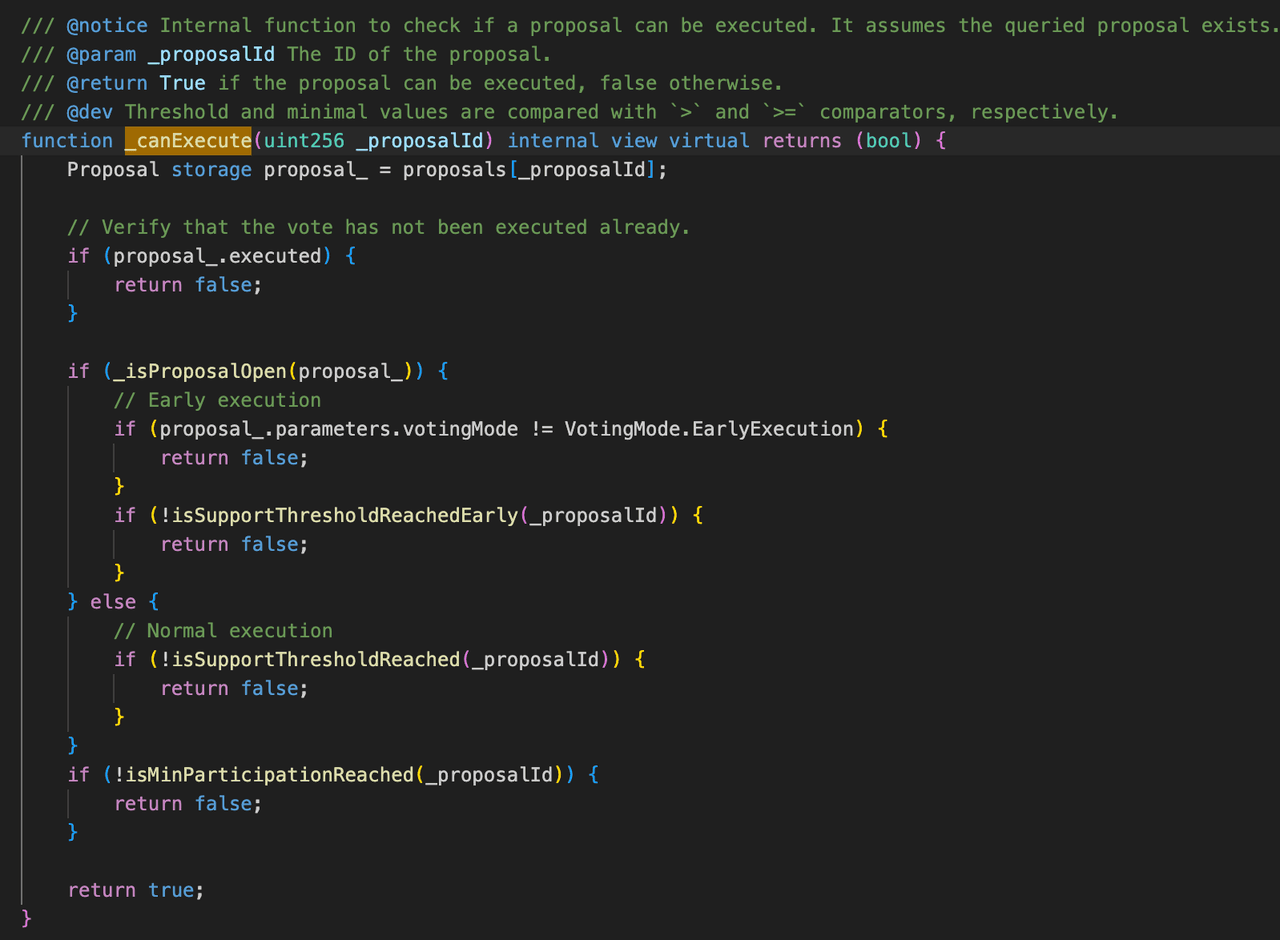Viewport: 1280px width, 940px height.
Task: Click the 'storage' keyword
Action: (211, 170)
